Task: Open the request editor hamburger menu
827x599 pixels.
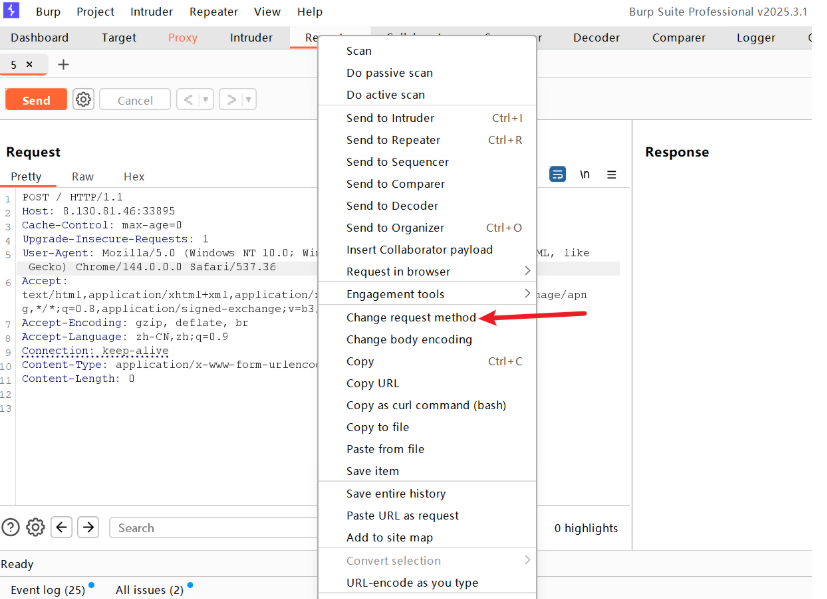Action: coord(612,175)
